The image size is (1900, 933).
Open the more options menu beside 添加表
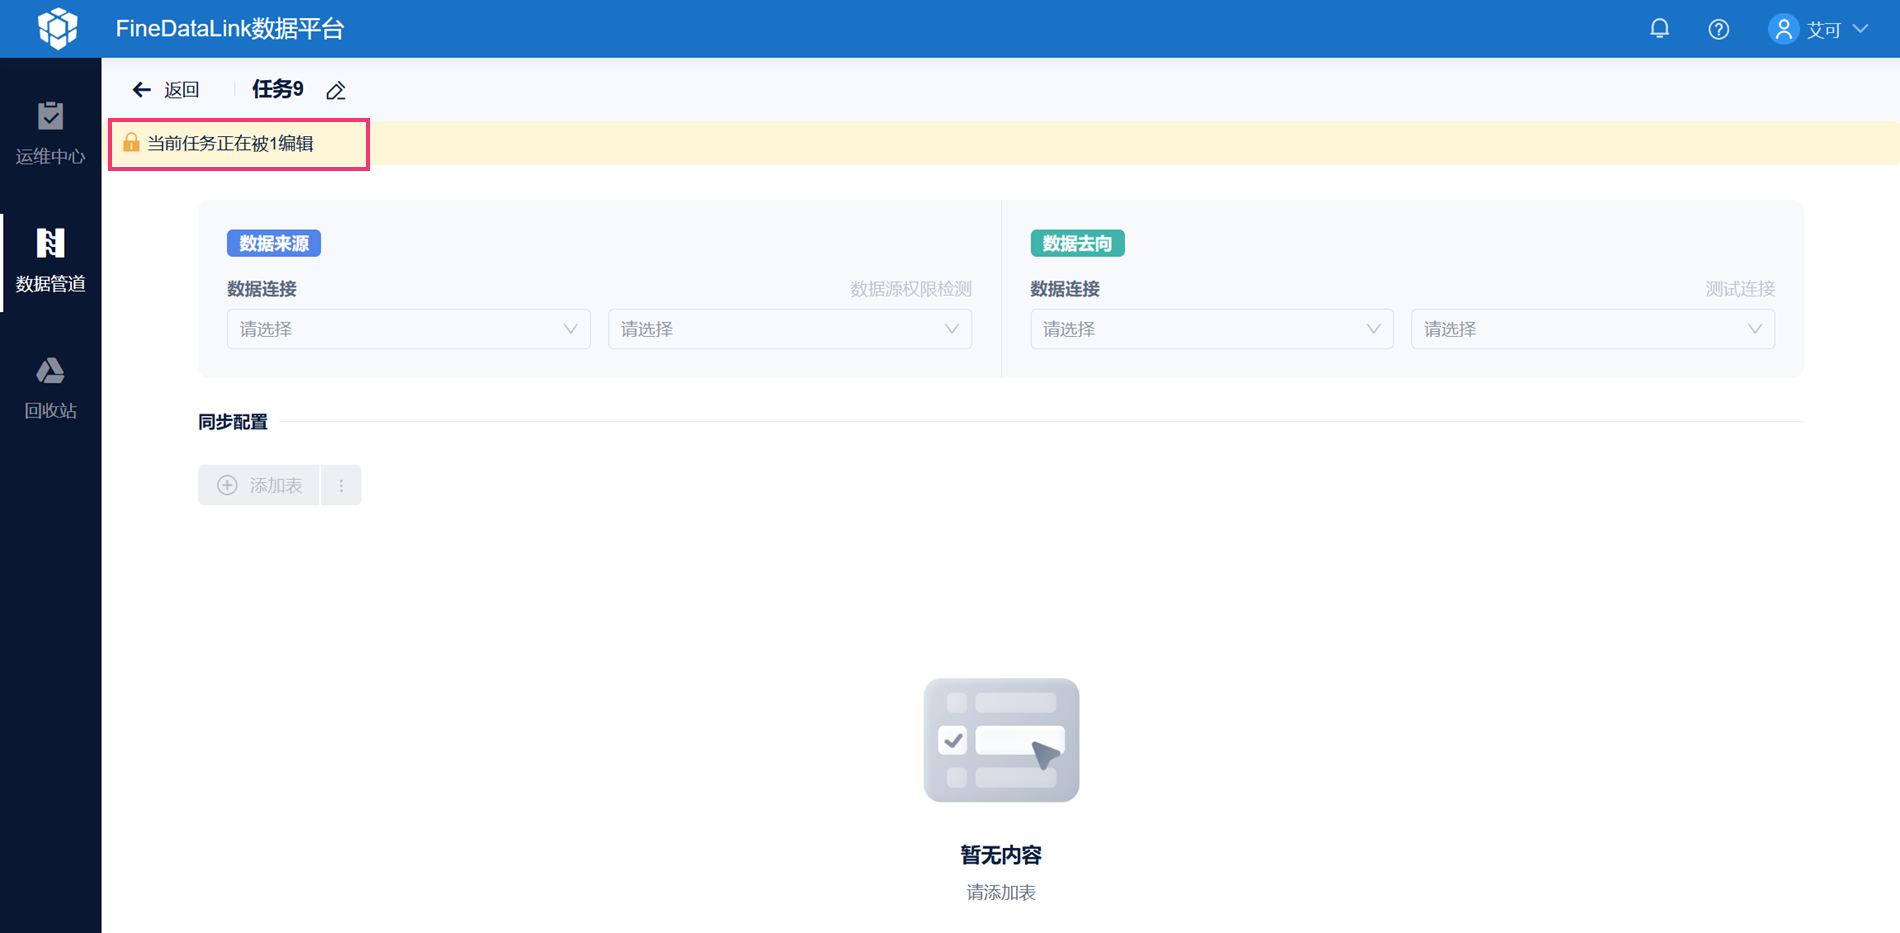[x=341, y=485]
